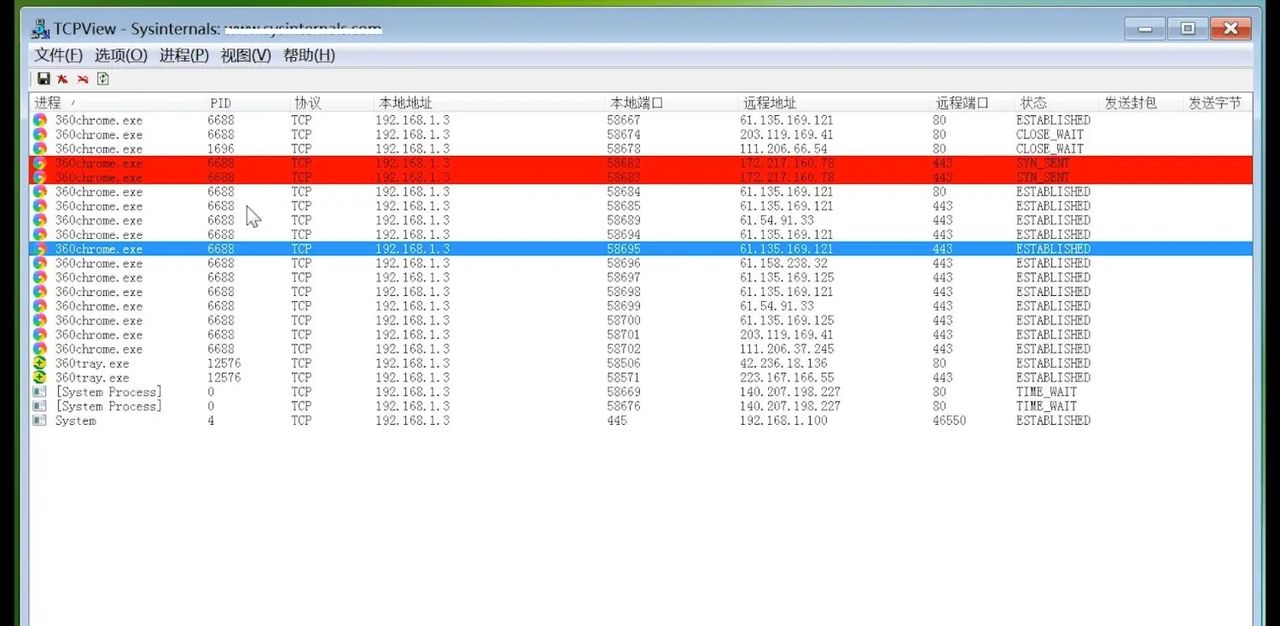This screenshot has height=626, width=1280.
Task: Click [System Process] icon in port 58676 row
Action: click(x=40, y=407)
